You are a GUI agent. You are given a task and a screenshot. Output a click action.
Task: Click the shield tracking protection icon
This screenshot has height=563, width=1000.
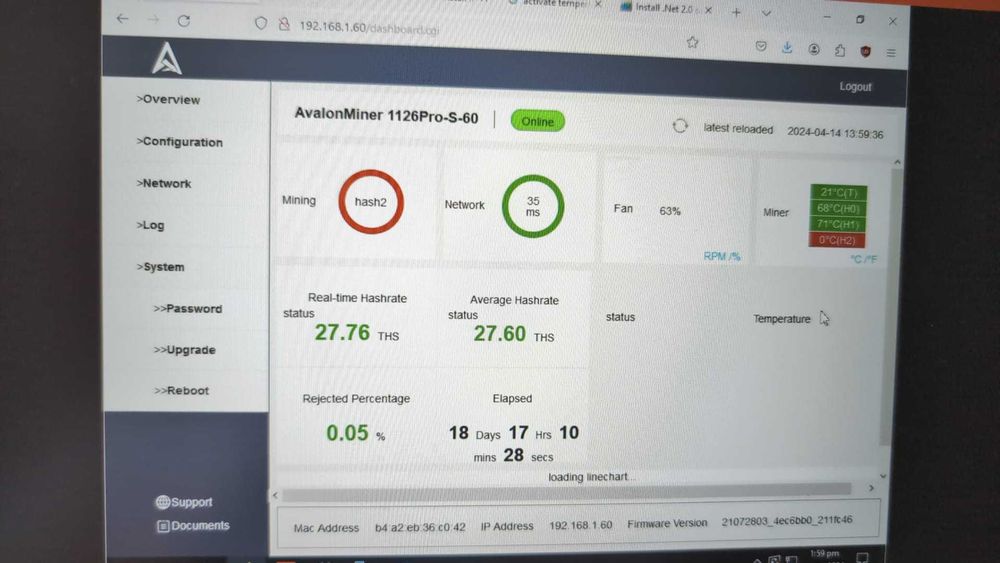click(x=261, y=24)
